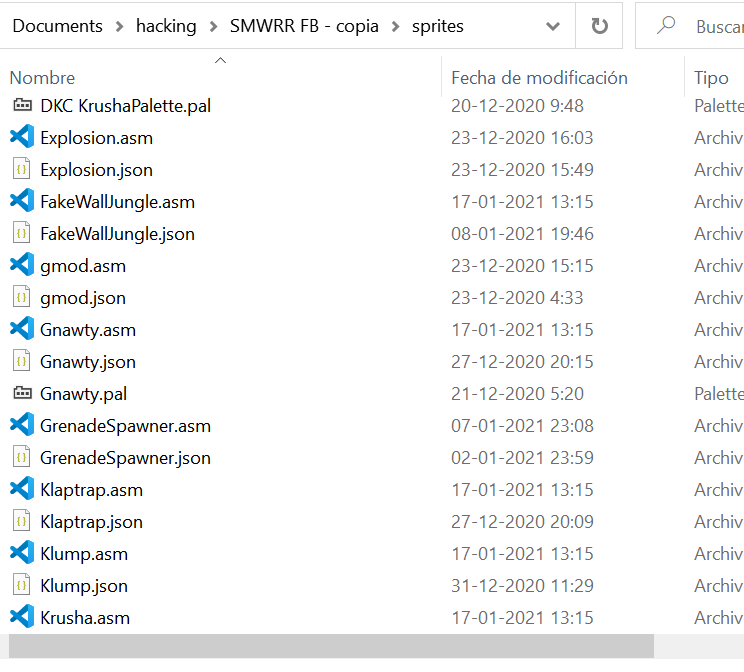Sort files by Nombre column
Image resolution: width=744 pixels, height=672 pixels.
pyautogui.click(x=42, y=78)
